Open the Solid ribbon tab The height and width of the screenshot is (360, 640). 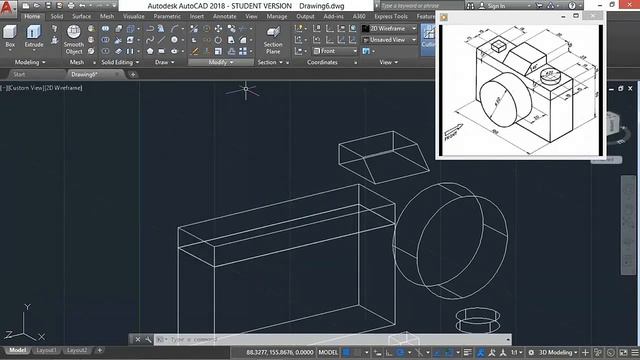point(57,16)
